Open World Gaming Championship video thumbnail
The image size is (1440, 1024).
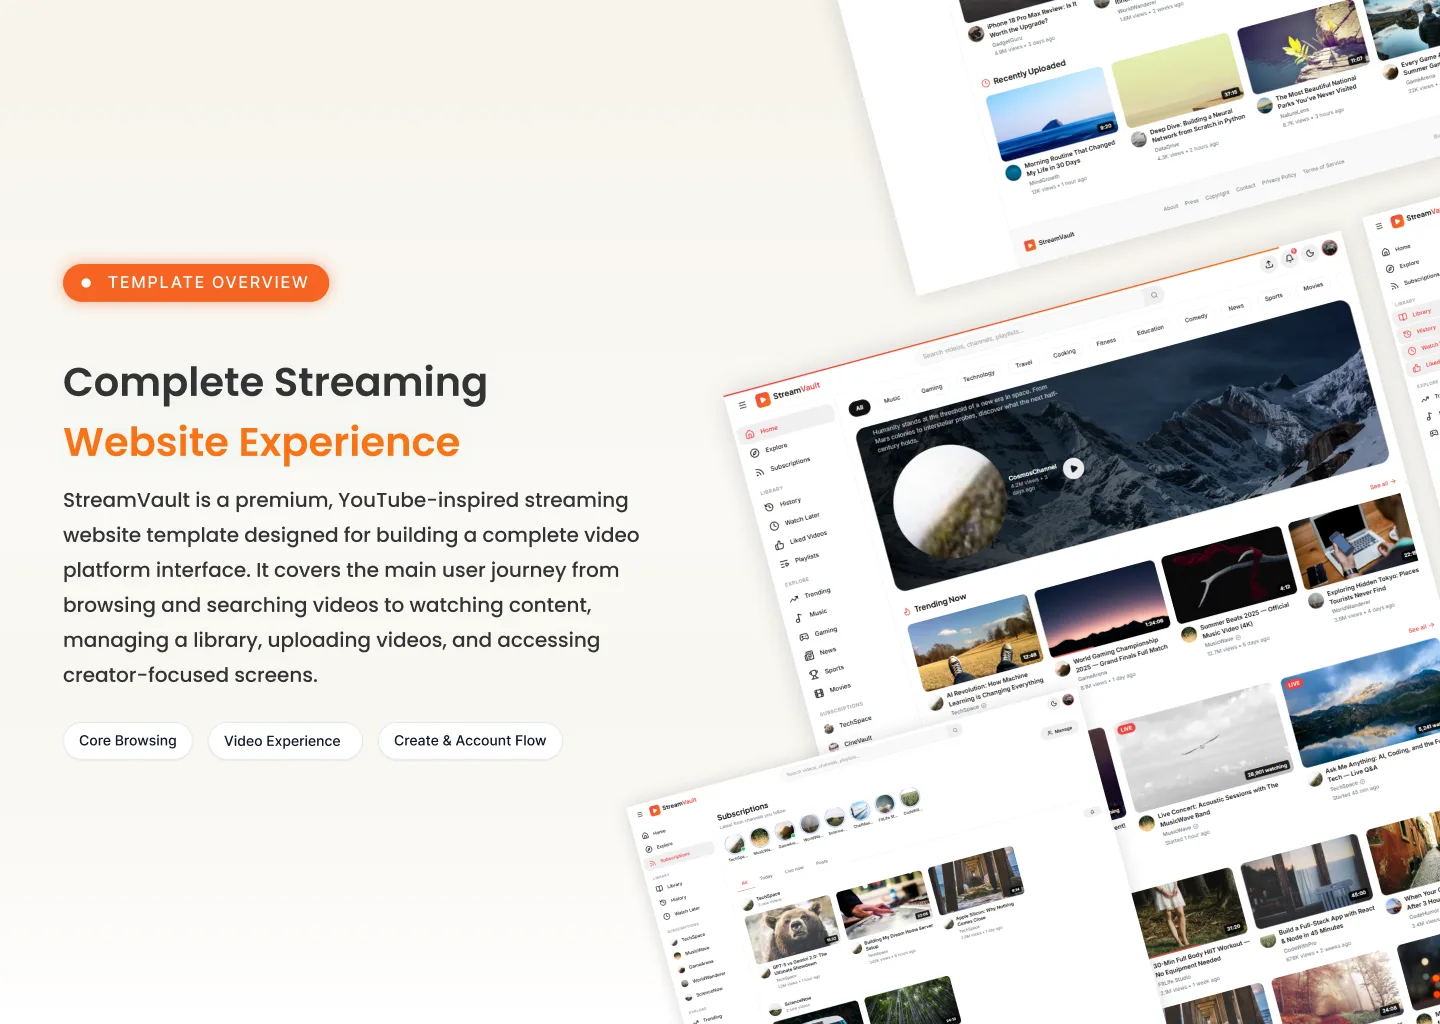(x=1101, y=608)
